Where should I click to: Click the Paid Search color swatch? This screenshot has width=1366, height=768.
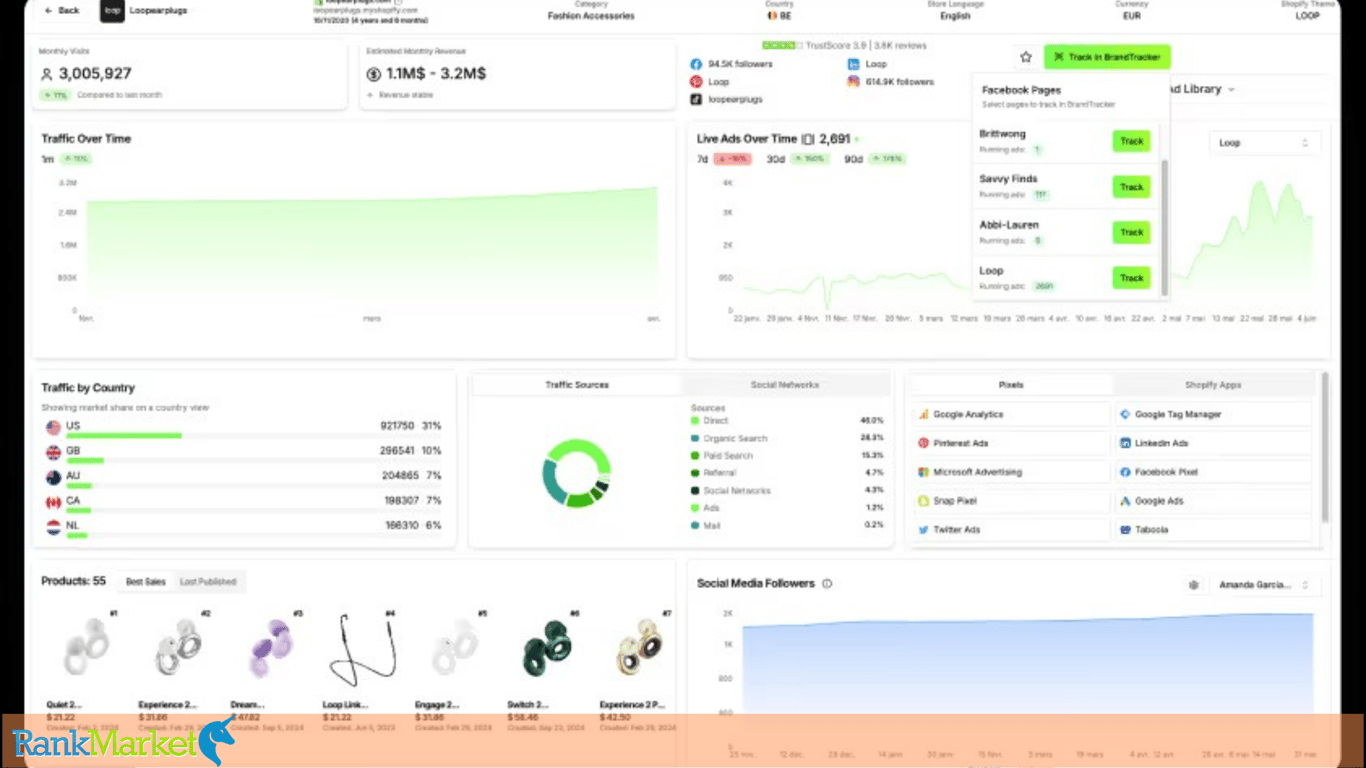click(x=695, y=456)
